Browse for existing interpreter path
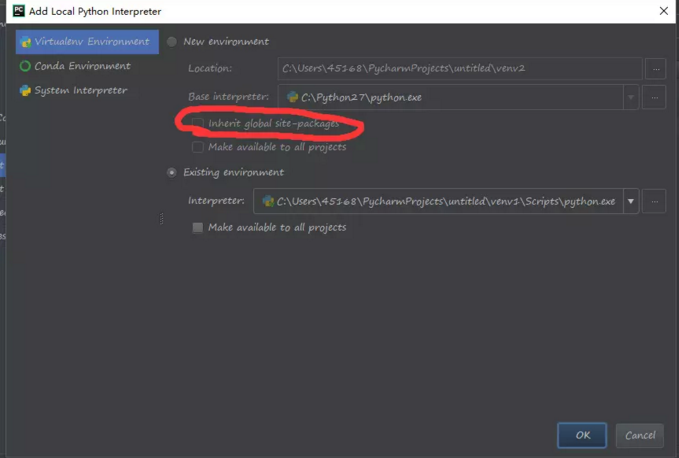The height and width of the screenshot is (458, 679). tap(654, 201)
